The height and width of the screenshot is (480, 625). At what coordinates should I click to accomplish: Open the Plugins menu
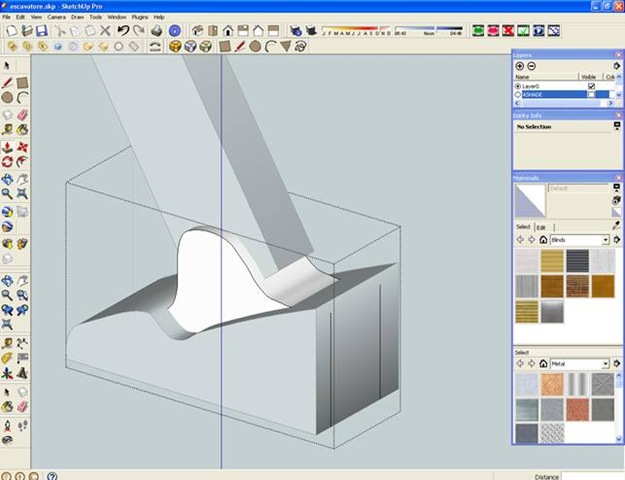click(x=140, y=17)
